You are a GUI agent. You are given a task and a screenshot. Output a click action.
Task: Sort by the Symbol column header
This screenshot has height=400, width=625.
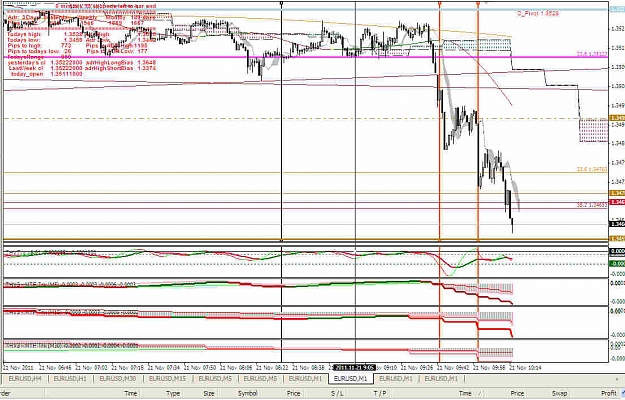tap(247, 393)
